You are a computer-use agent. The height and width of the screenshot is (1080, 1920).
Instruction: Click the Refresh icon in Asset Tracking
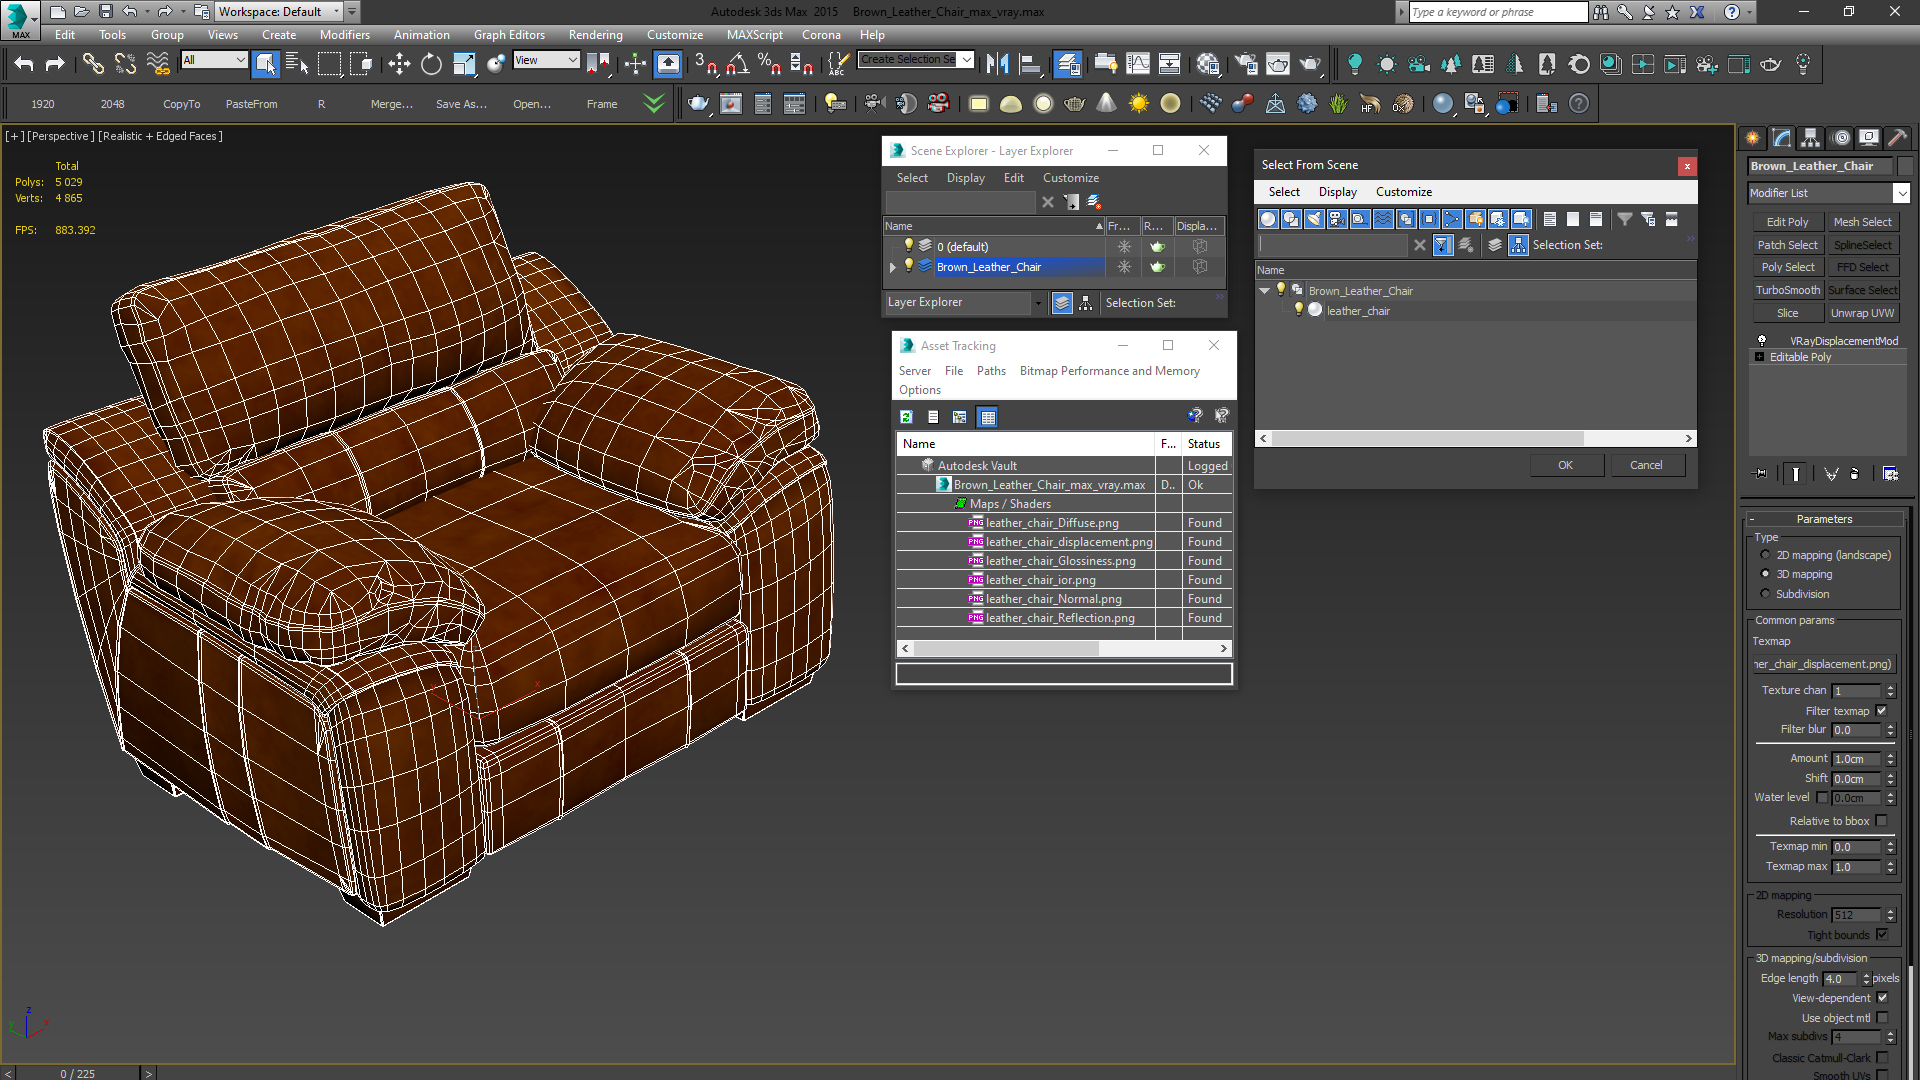click(x=906, y=417)
